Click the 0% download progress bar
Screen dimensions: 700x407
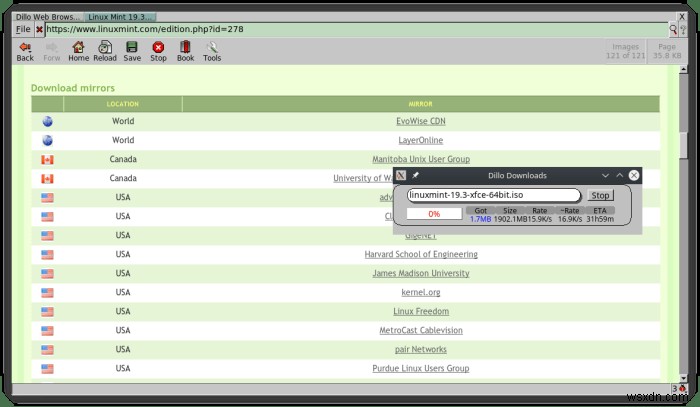point(434,214)
